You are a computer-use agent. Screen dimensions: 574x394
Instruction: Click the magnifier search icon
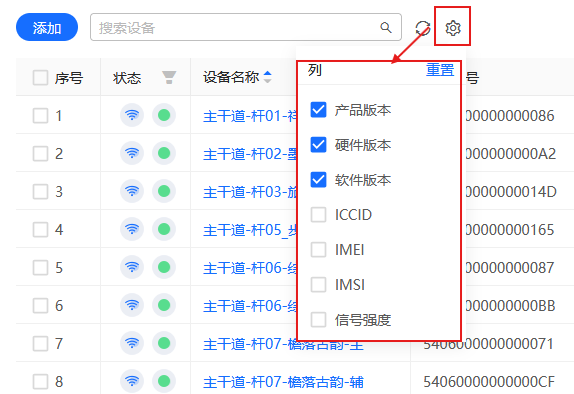point(386,27)
